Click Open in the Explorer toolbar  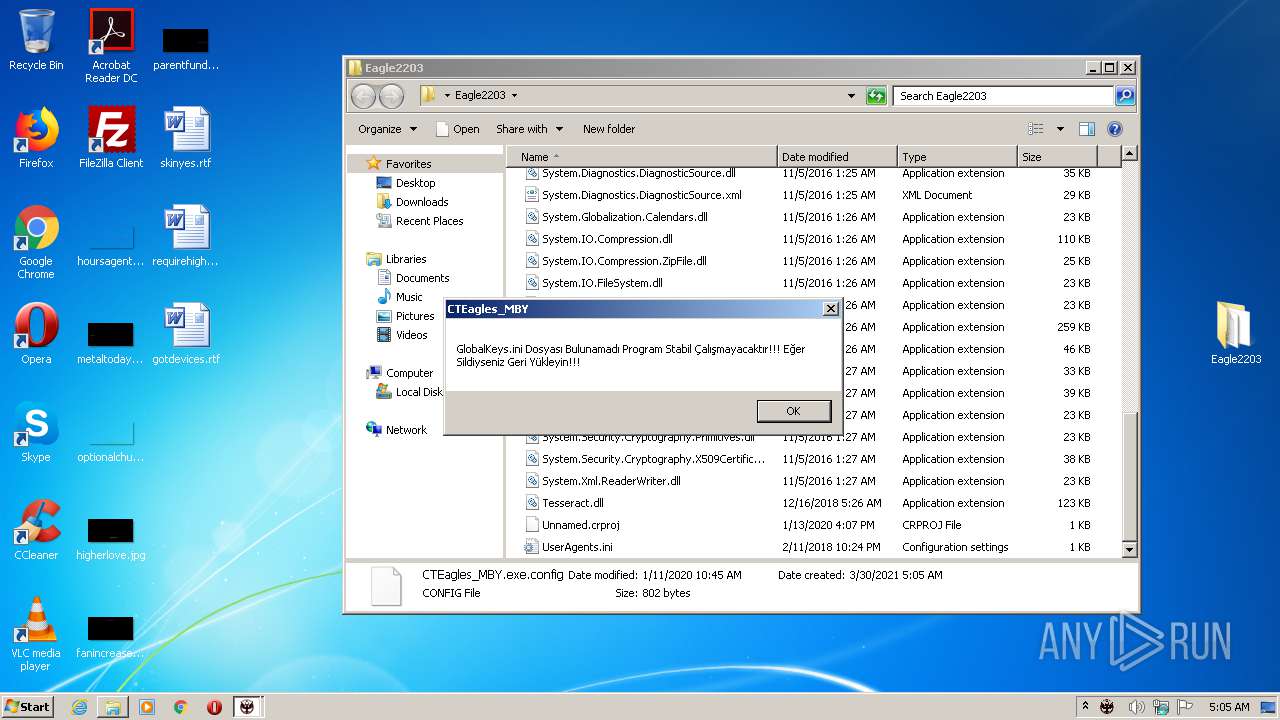tap(458, 129)
